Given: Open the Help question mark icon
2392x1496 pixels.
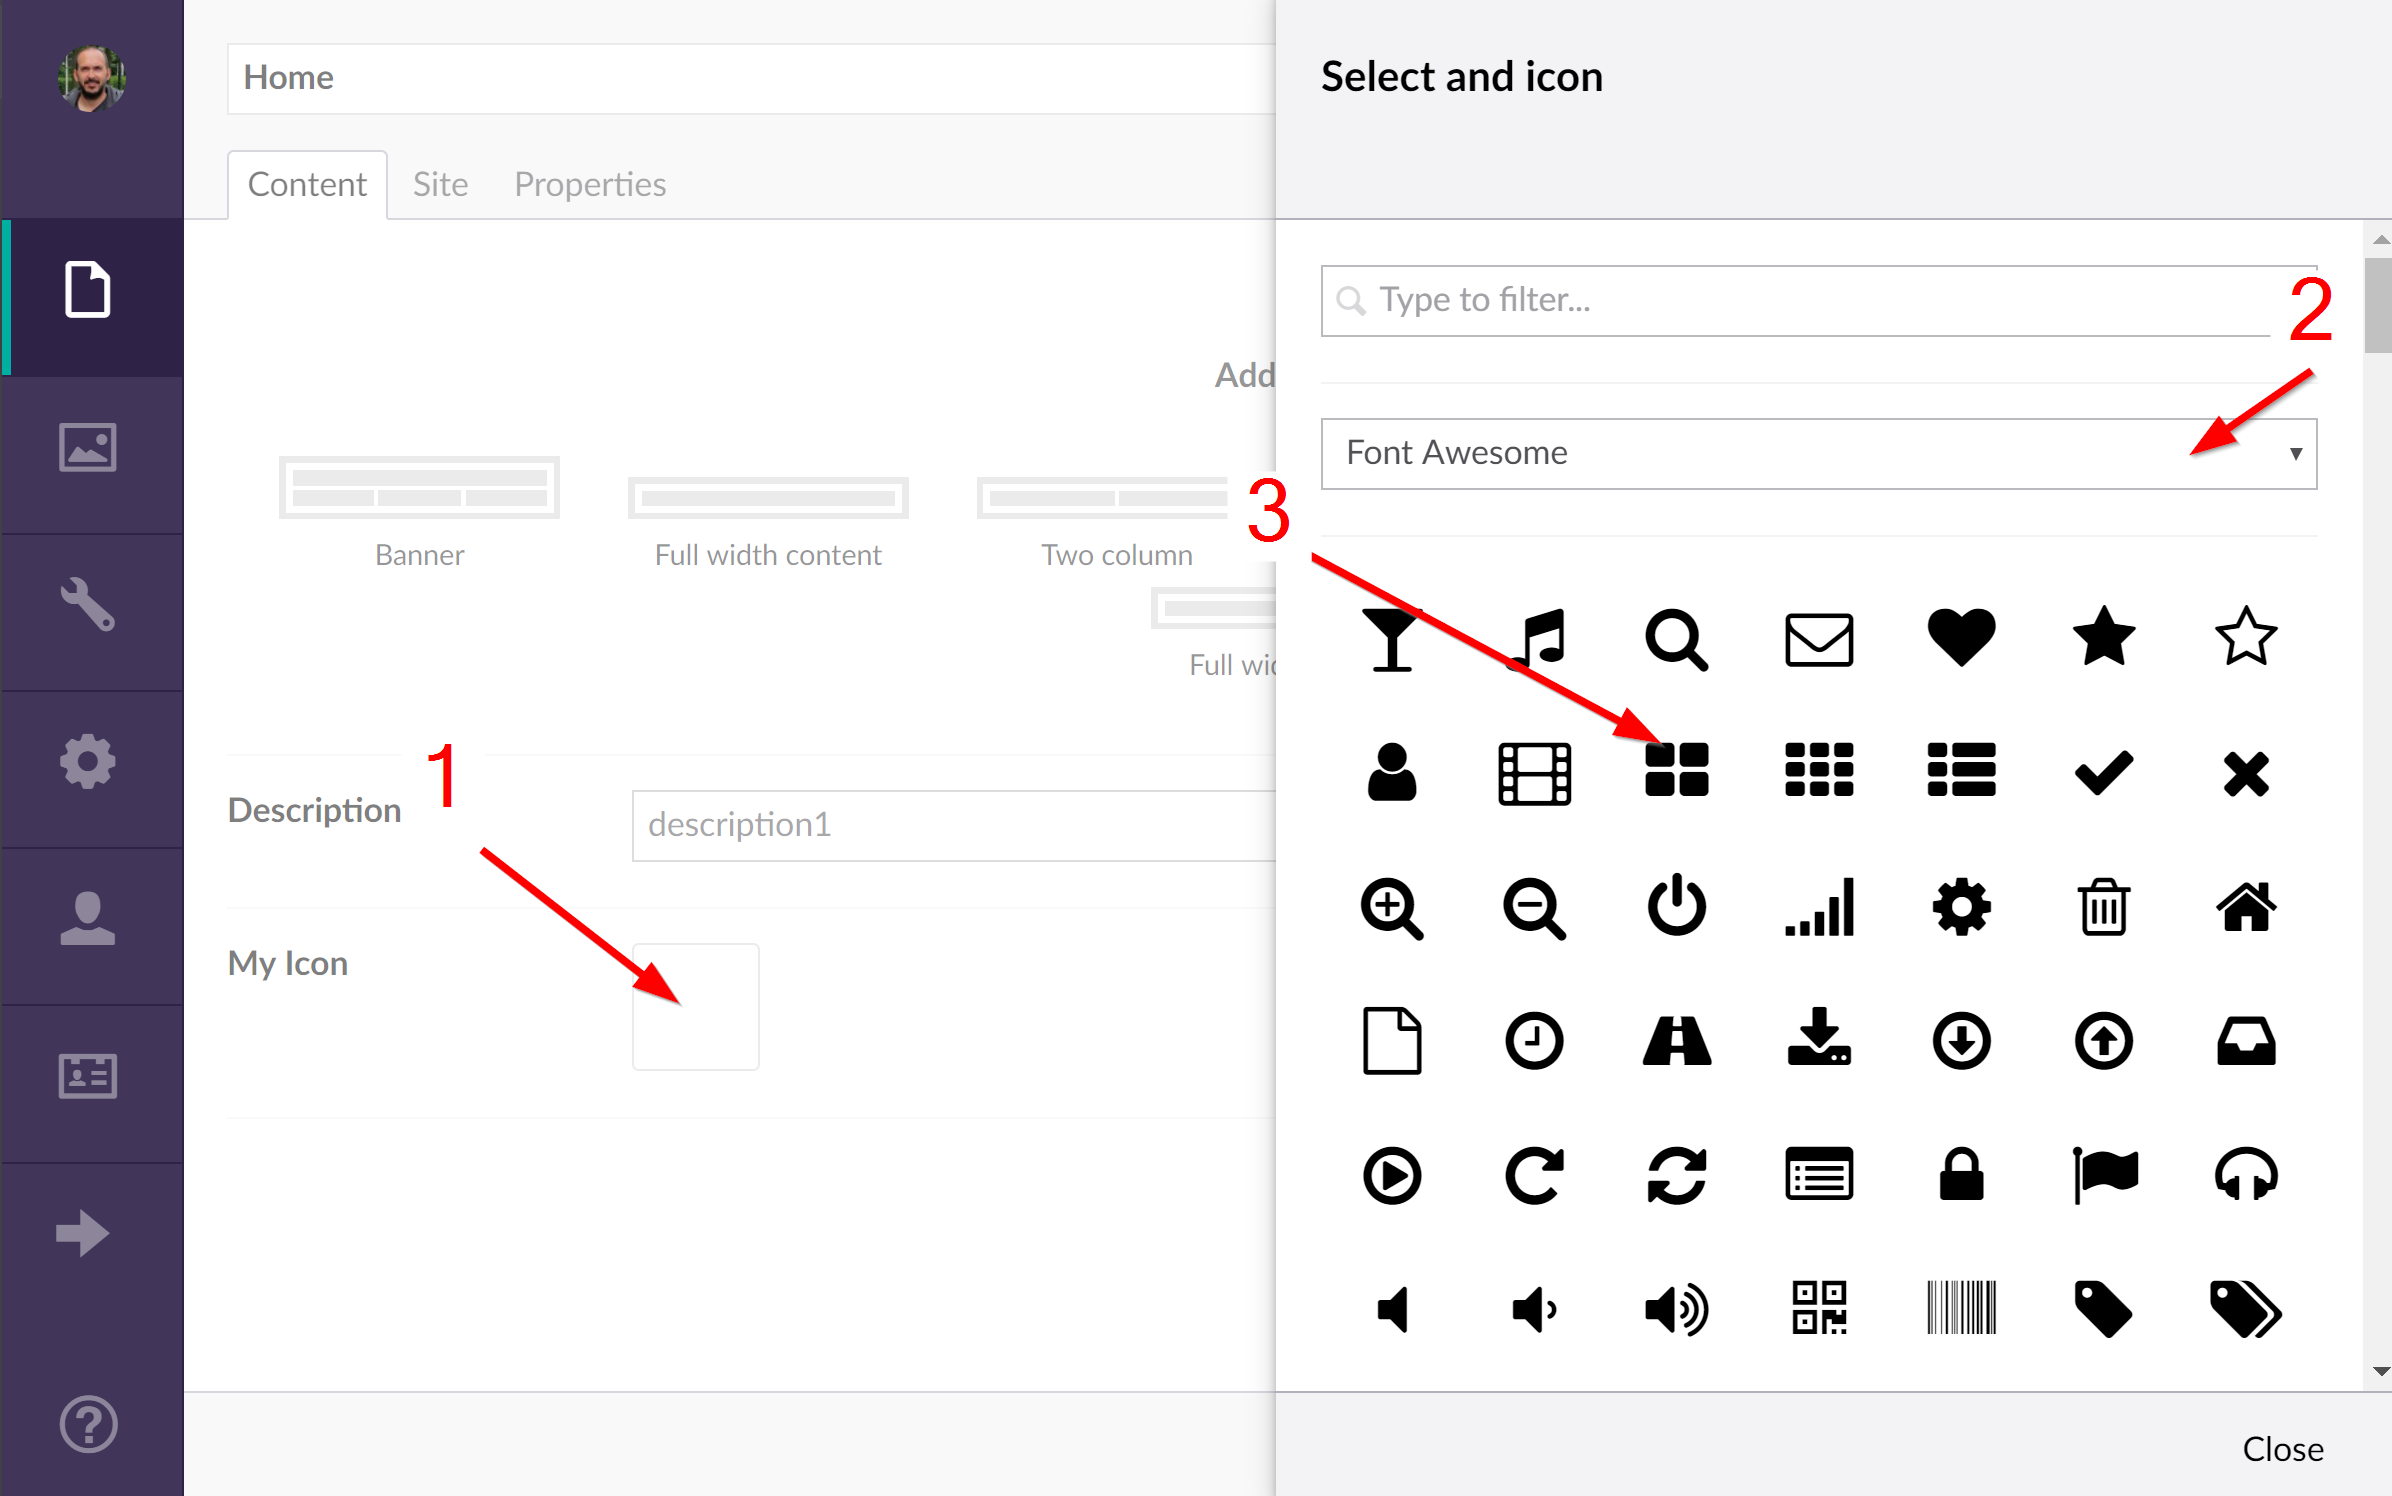Looking at the screenshot, I should pos(88,1424).
